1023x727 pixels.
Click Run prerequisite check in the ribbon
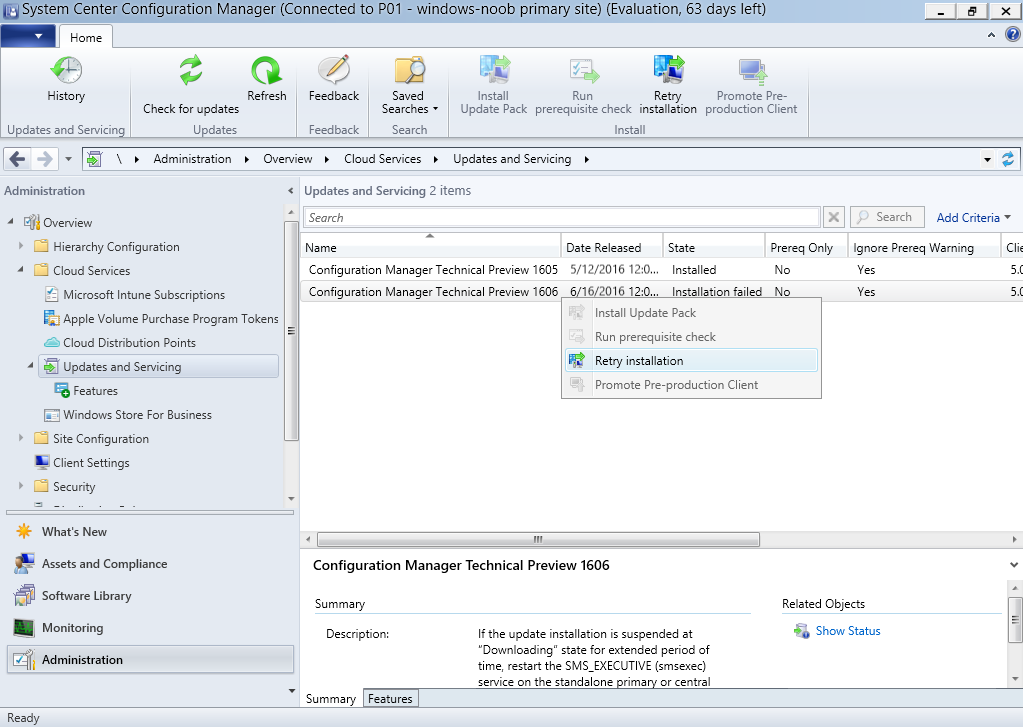tap(583, 85)
